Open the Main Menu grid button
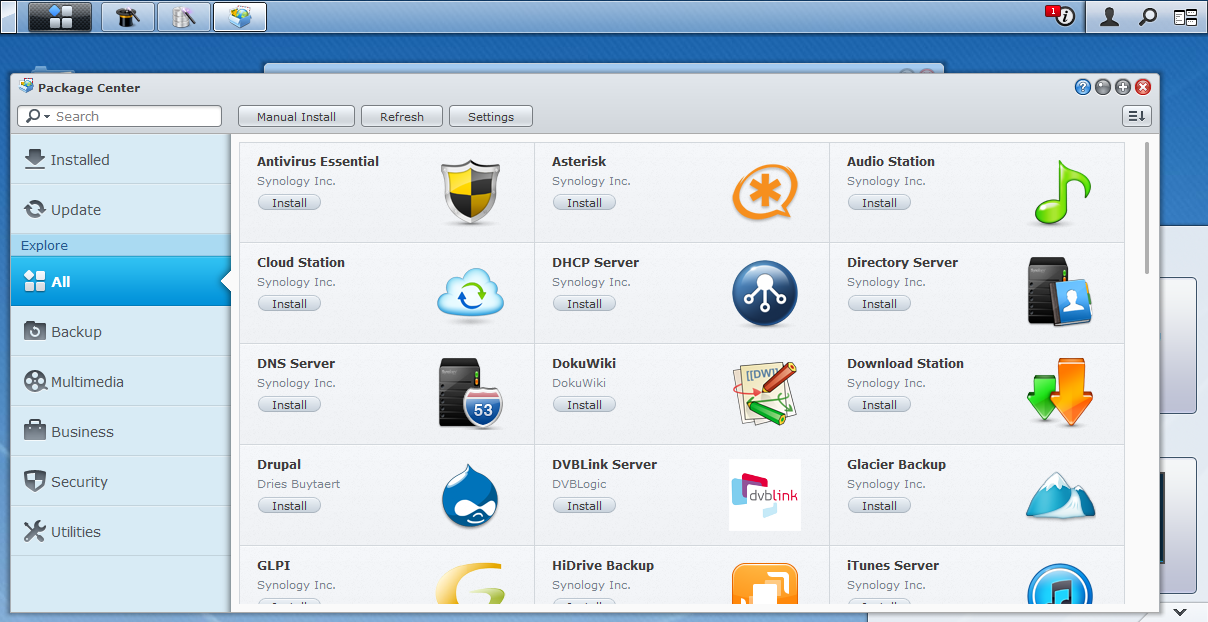The height and width of the screenshot is (622, 1208). tap(60, 16)
